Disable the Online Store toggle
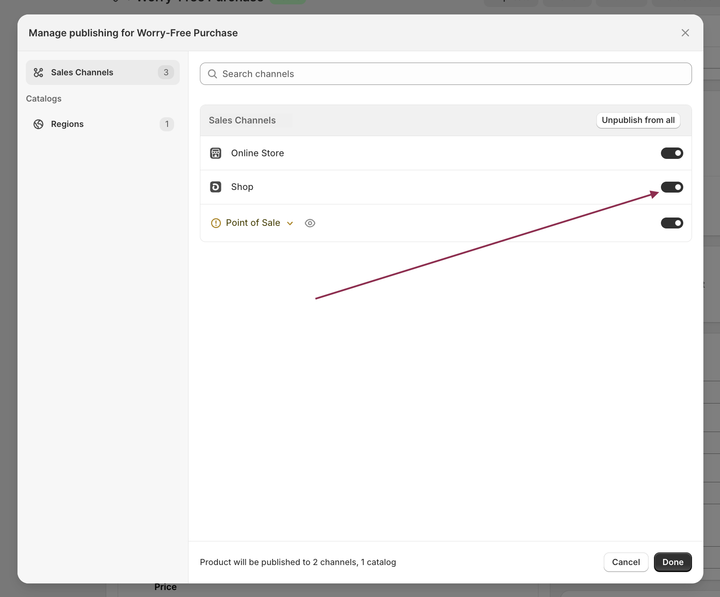 (x=672, y=153)
